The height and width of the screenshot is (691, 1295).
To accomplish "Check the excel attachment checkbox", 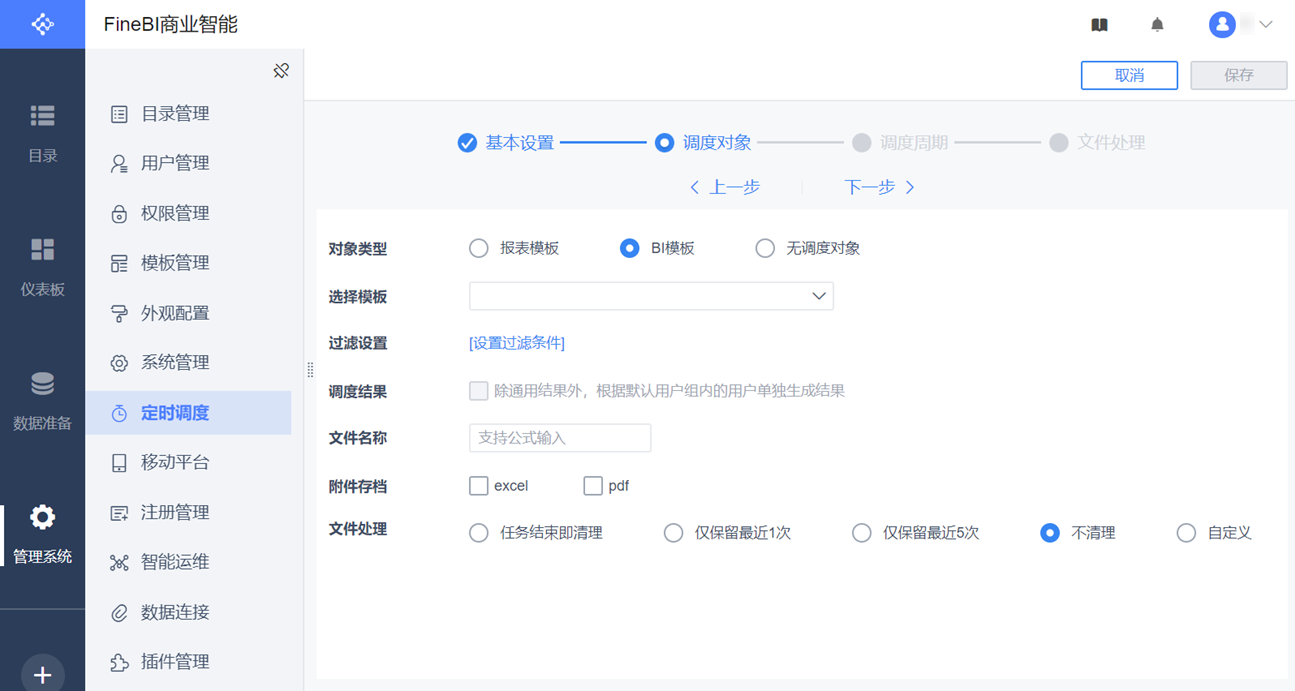I will (479, 486).
